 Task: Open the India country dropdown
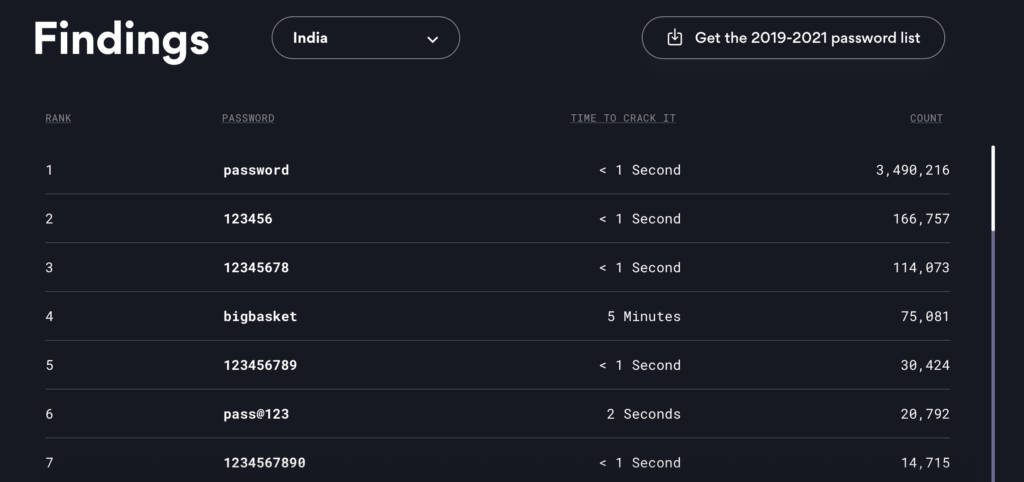366,38
